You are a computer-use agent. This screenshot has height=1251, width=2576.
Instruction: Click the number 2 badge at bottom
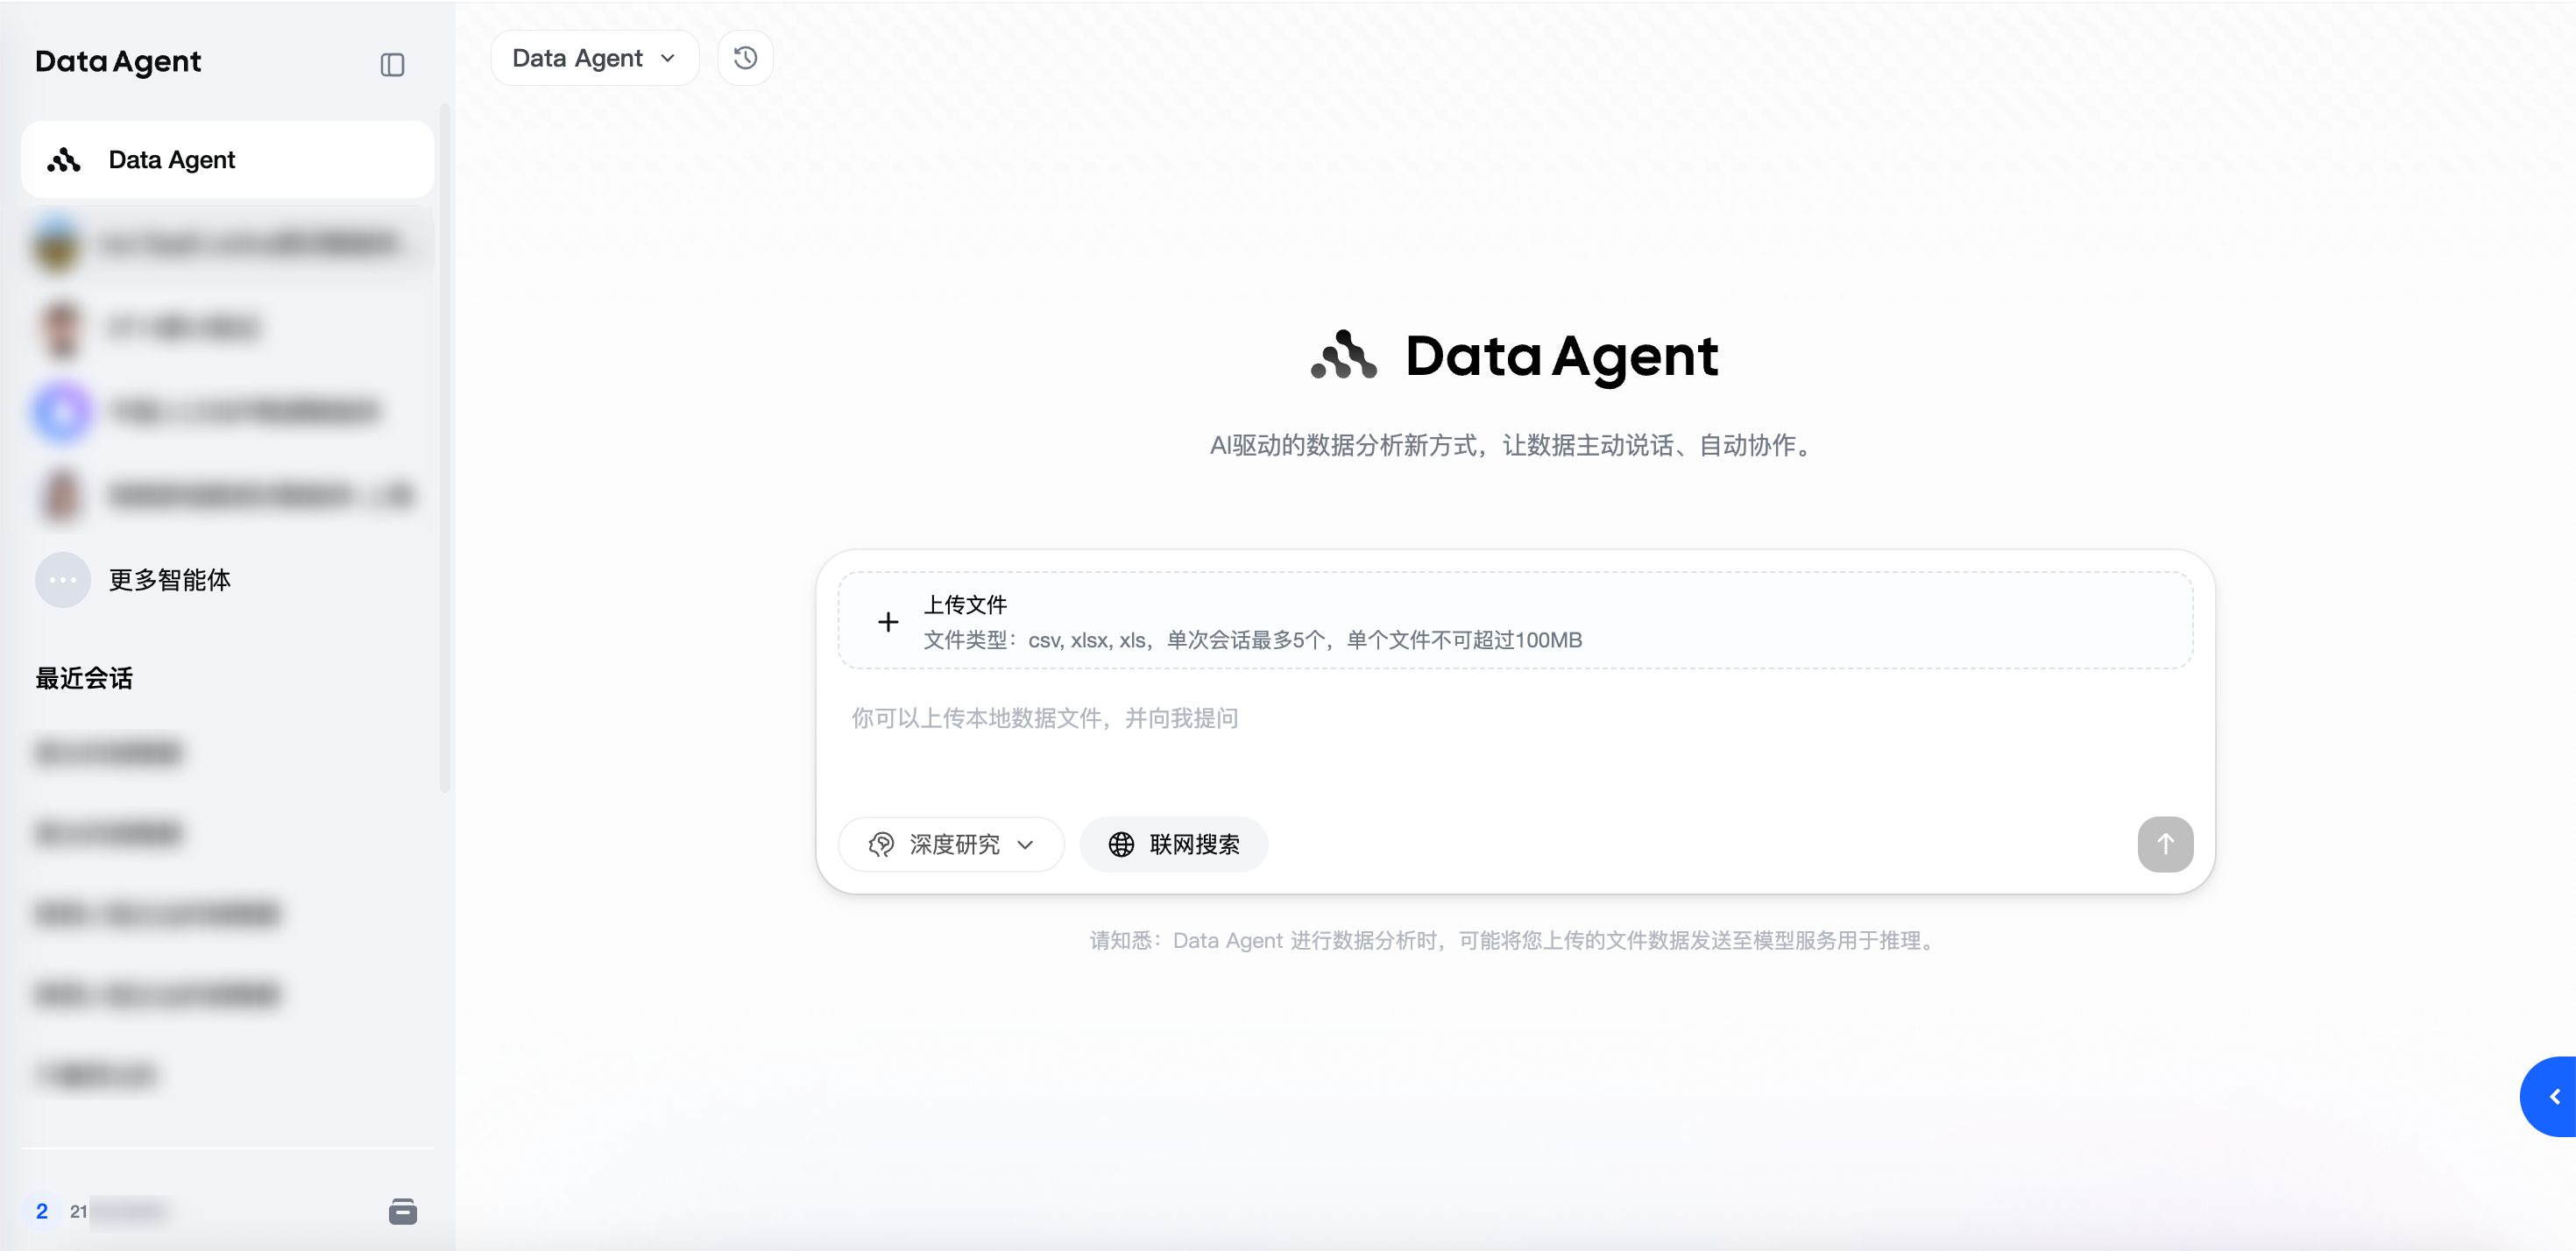point(42,1211)
